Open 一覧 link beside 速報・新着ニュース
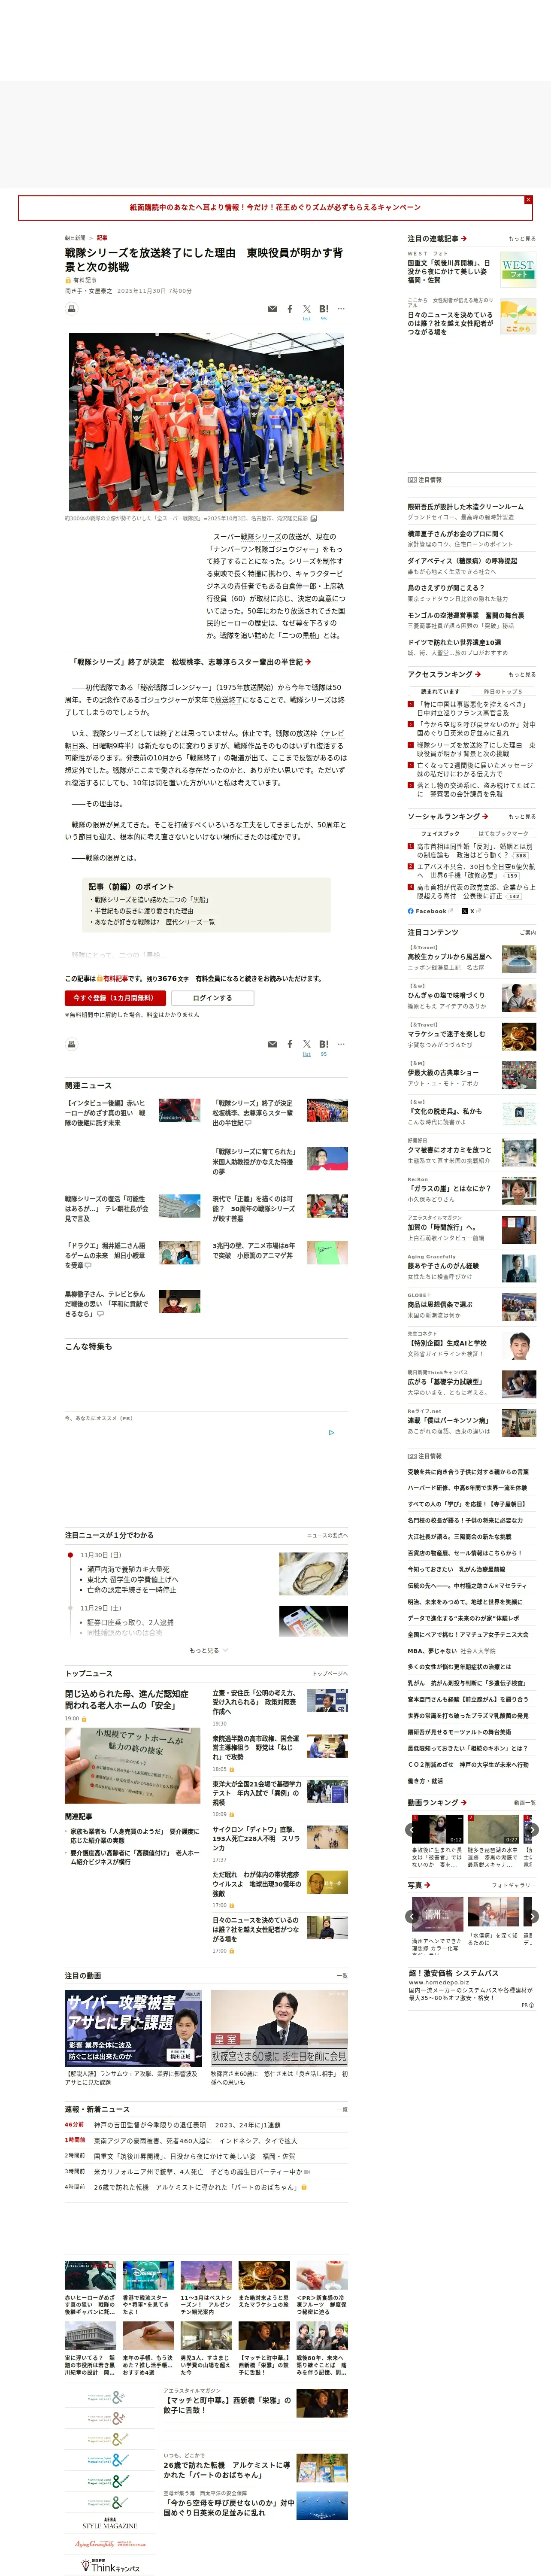Viewport: 551px width, 2576px height. (342, 2109)
